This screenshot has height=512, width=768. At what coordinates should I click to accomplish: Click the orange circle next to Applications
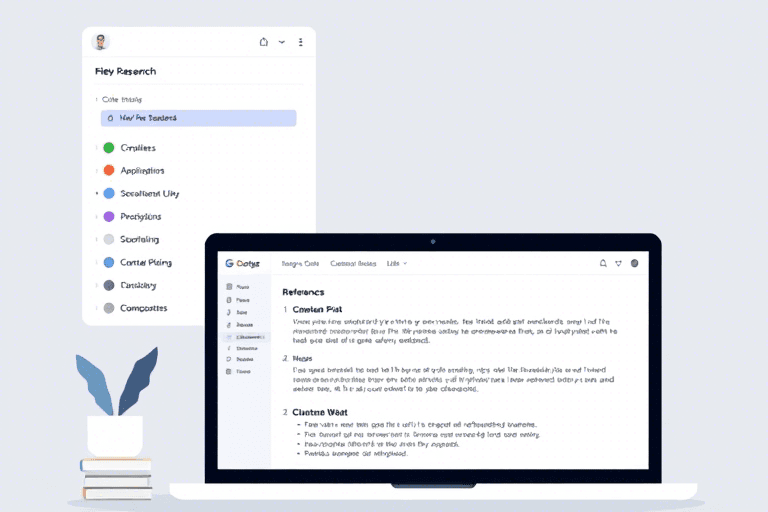coord(109,171)
